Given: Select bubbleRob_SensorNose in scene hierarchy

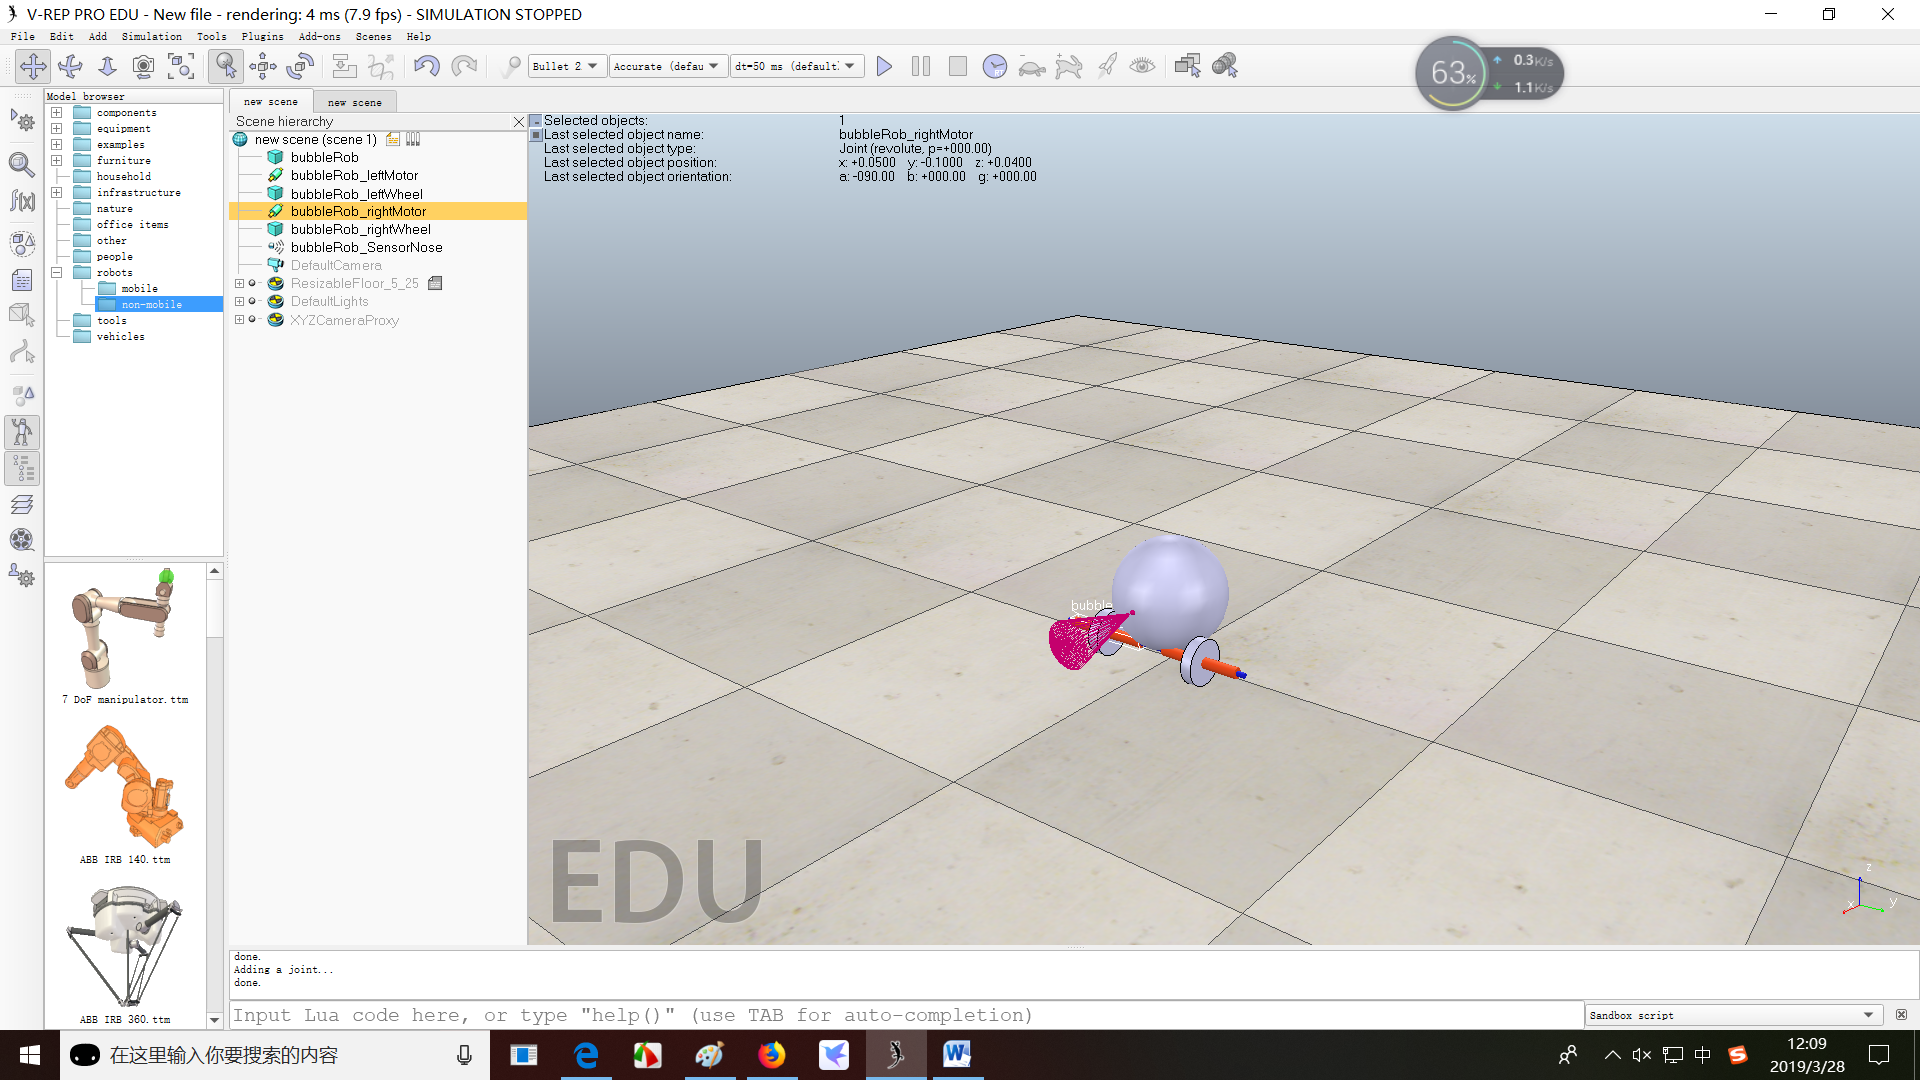Looking at the screenshot, I should click(x=366, y=248).
